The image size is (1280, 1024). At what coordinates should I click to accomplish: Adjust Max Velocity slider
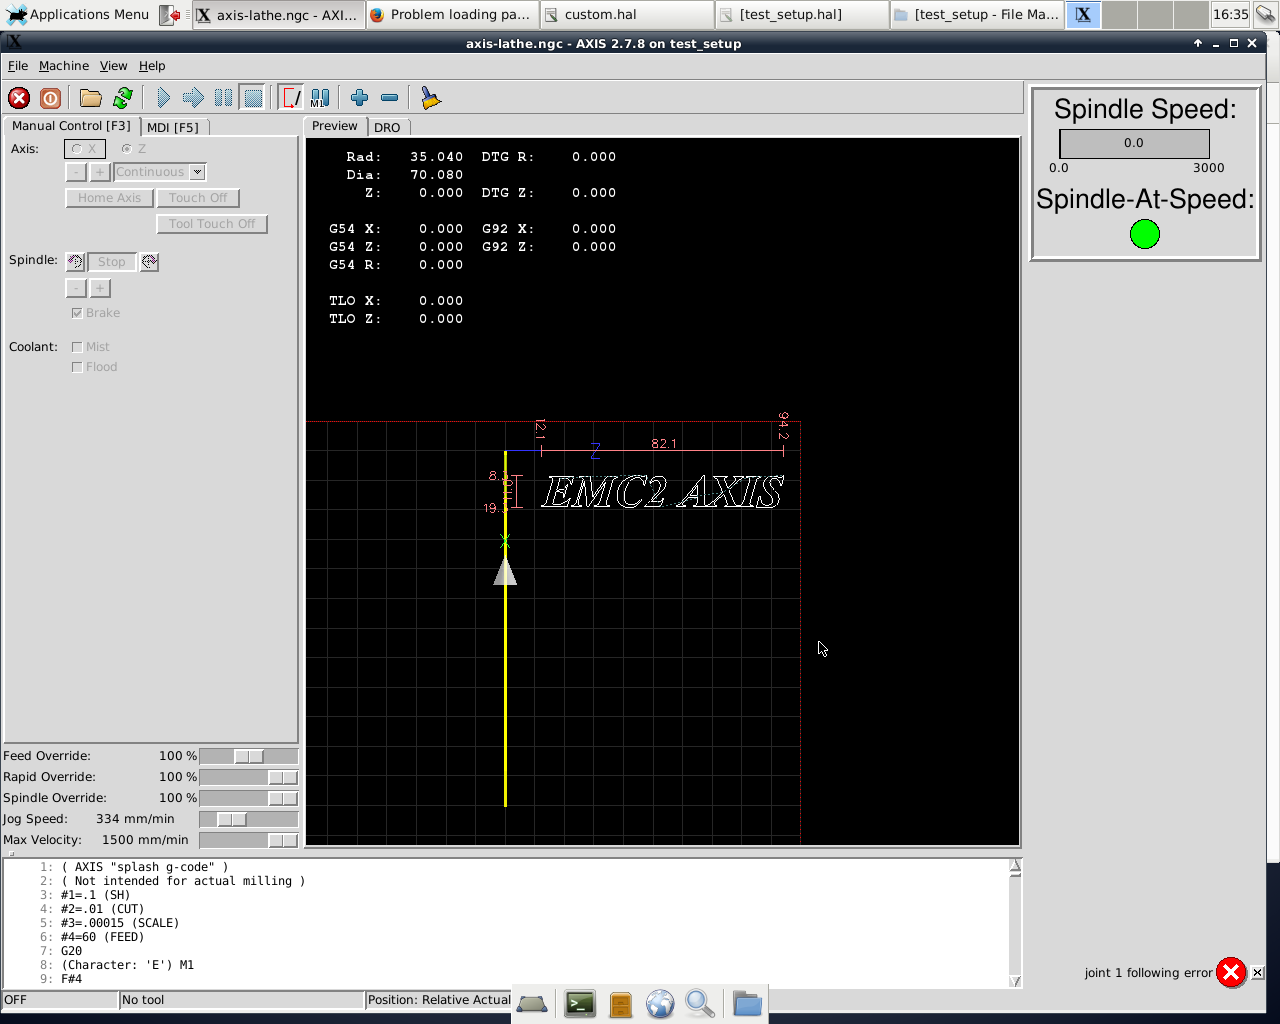tap(249, 840)
